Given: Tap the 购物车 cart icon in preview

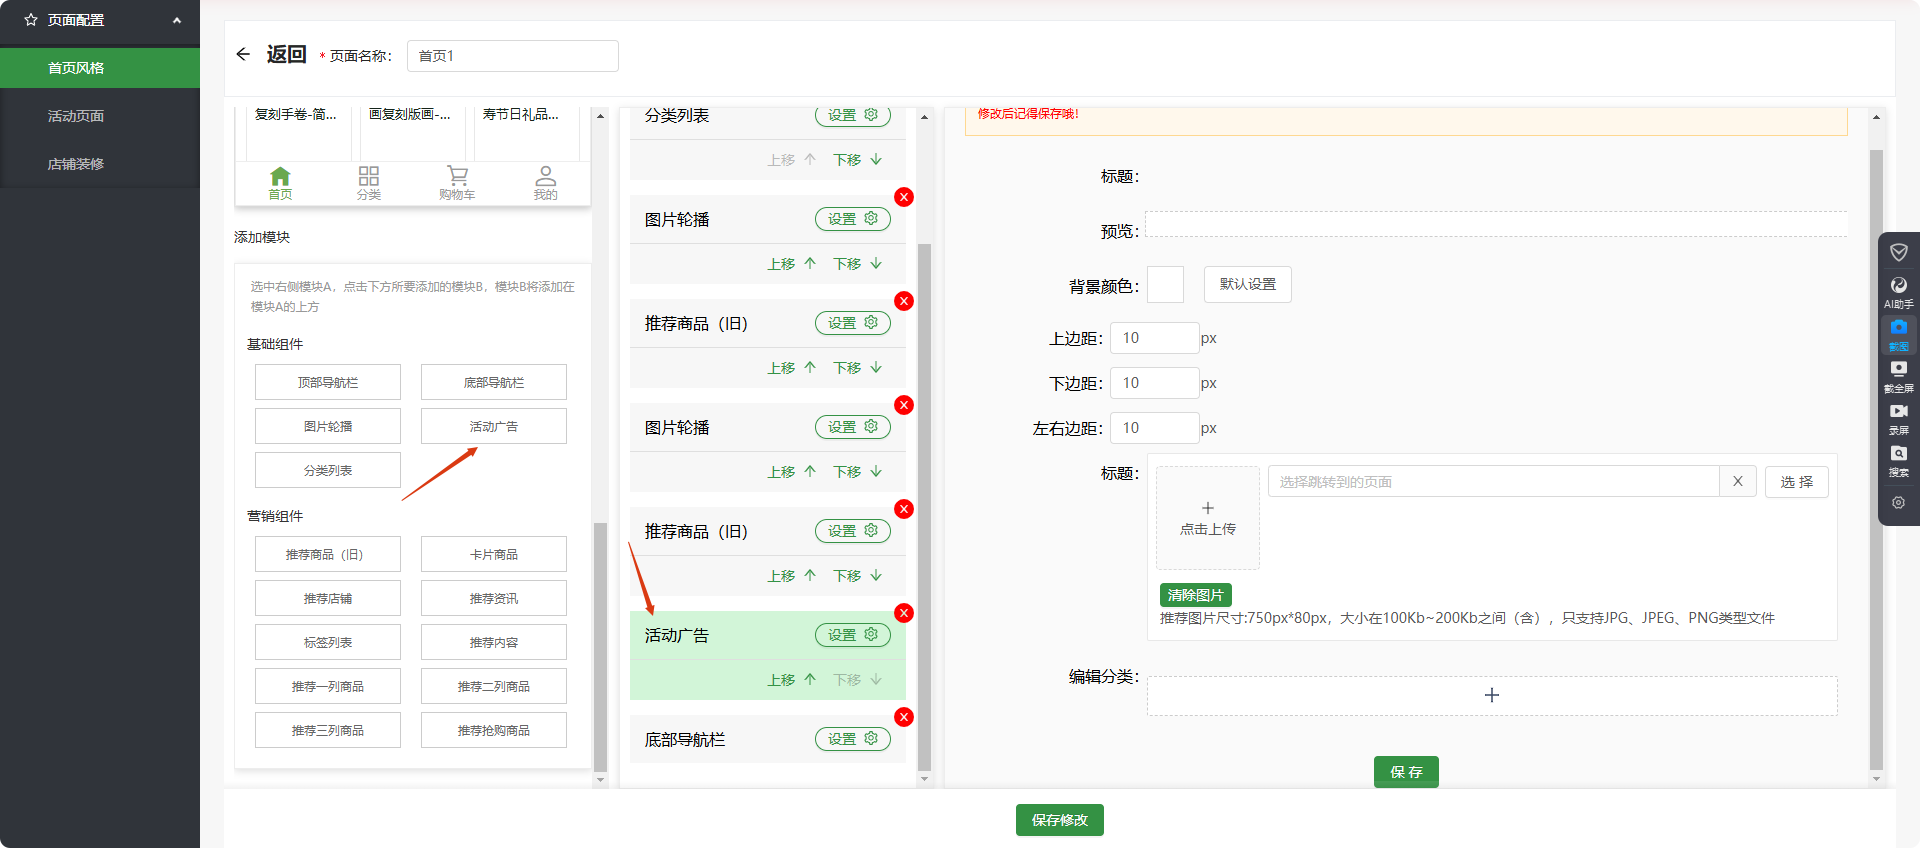Looking at the screenshot, I should [x=457, y=182].
